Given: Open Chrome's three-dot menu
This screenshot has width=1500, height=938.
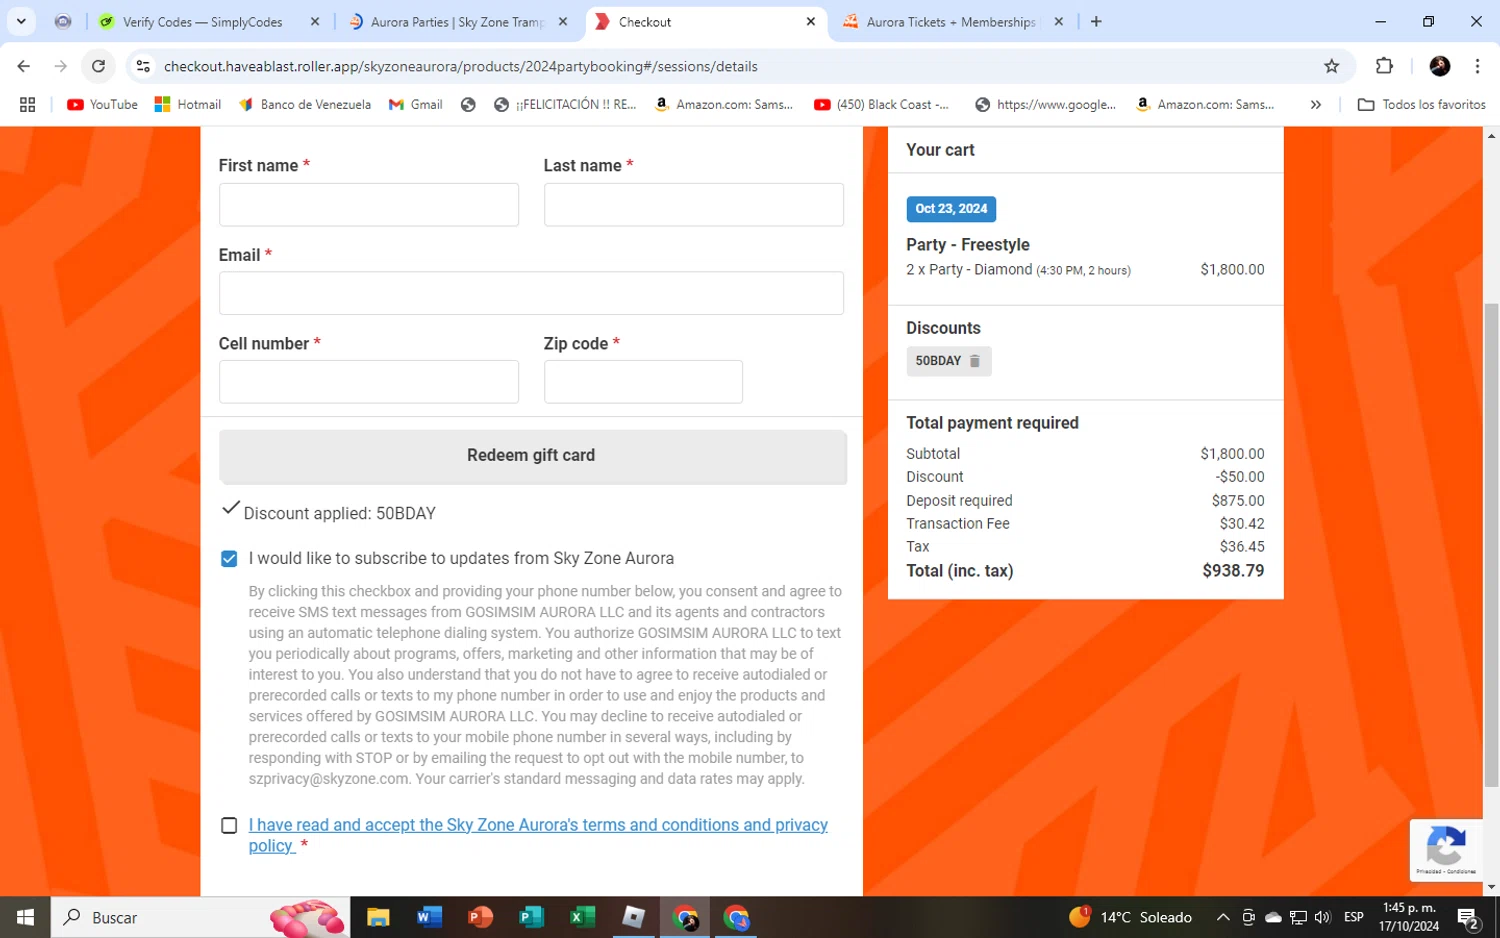Looking at the screenshot, I should (x=1477, y=66).
